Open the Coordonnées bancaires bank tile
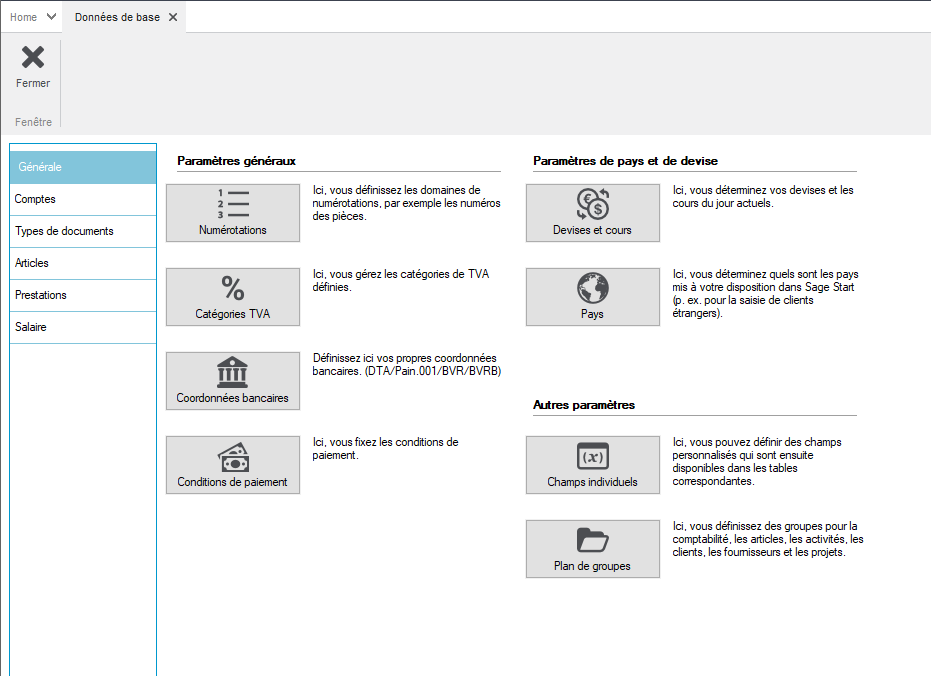The image size is (931, 676). point(233,381)
